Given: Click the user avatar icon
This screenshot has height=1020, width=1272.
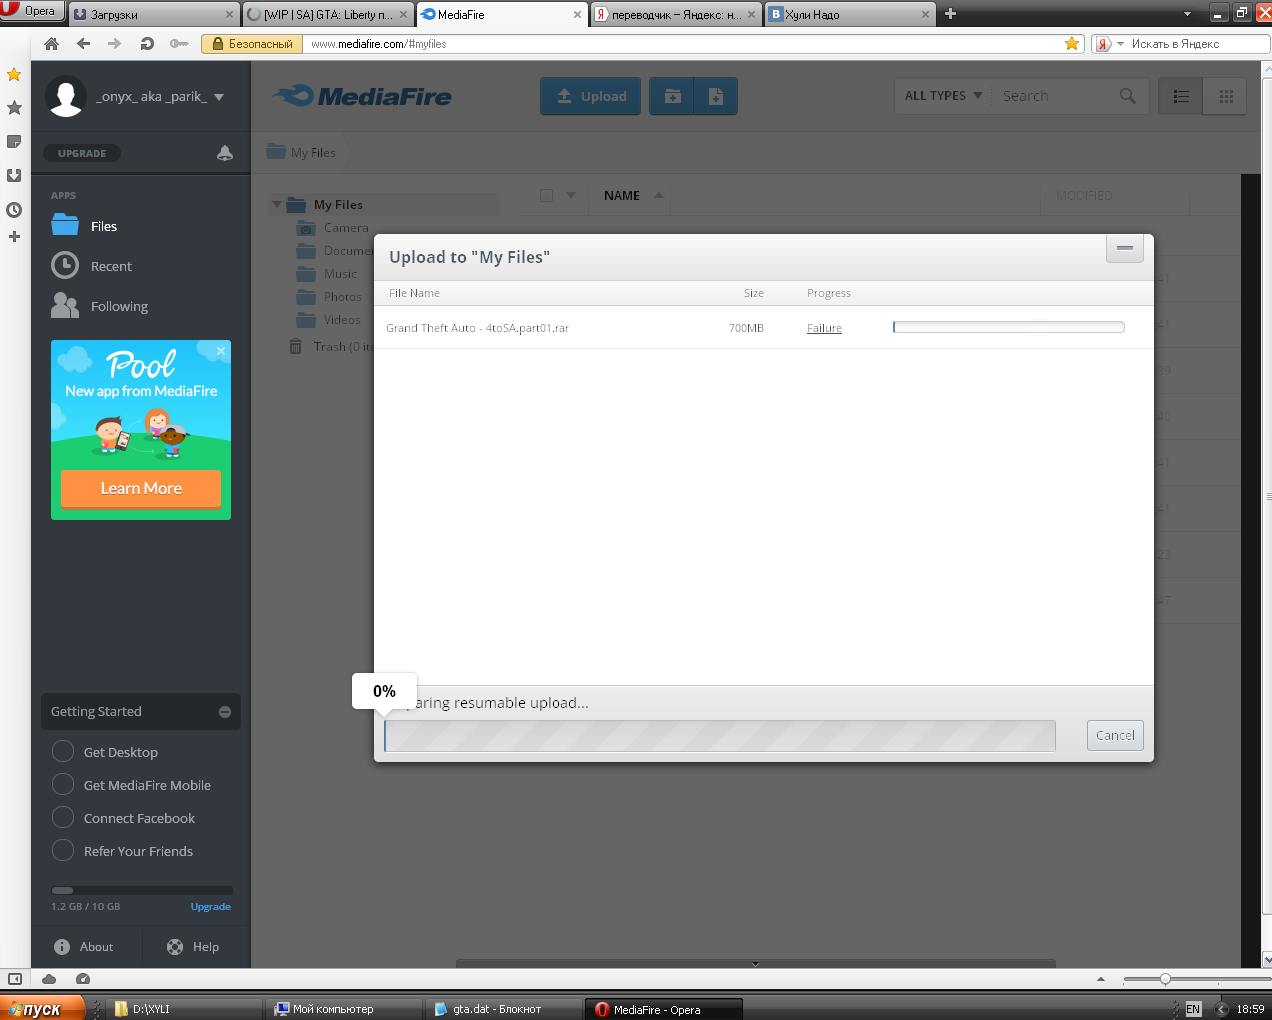Looking at the screenshot, I should point(66,97).
